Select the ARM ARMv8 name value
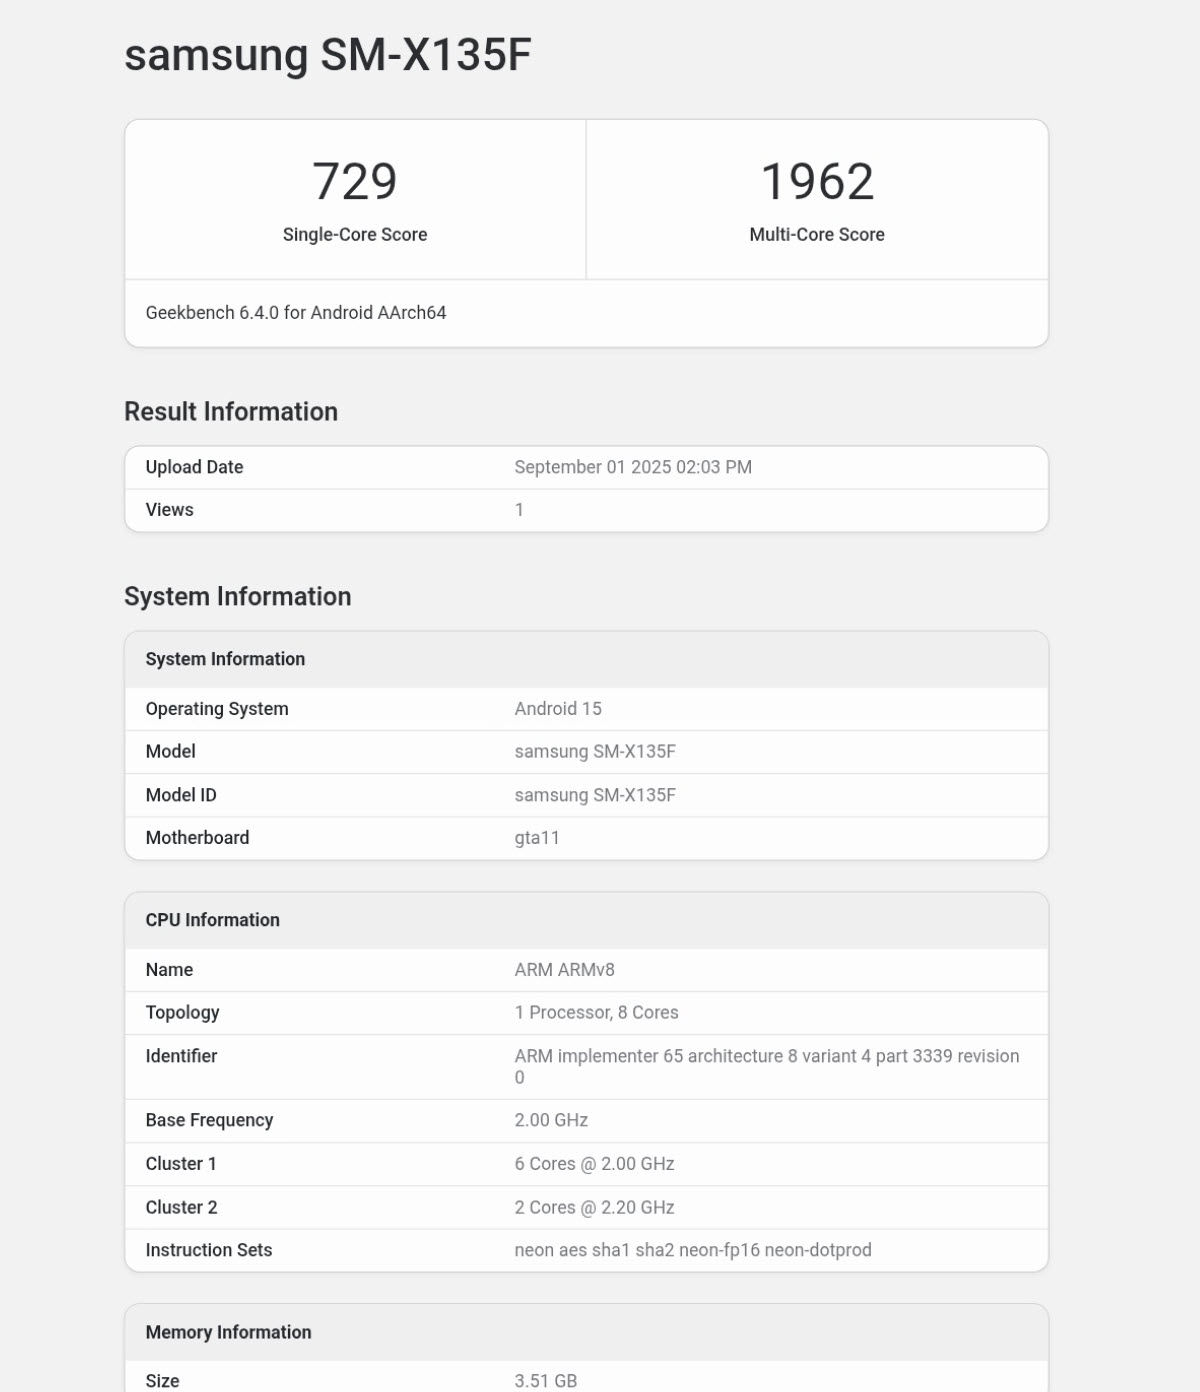 click(x=565, y=970)
